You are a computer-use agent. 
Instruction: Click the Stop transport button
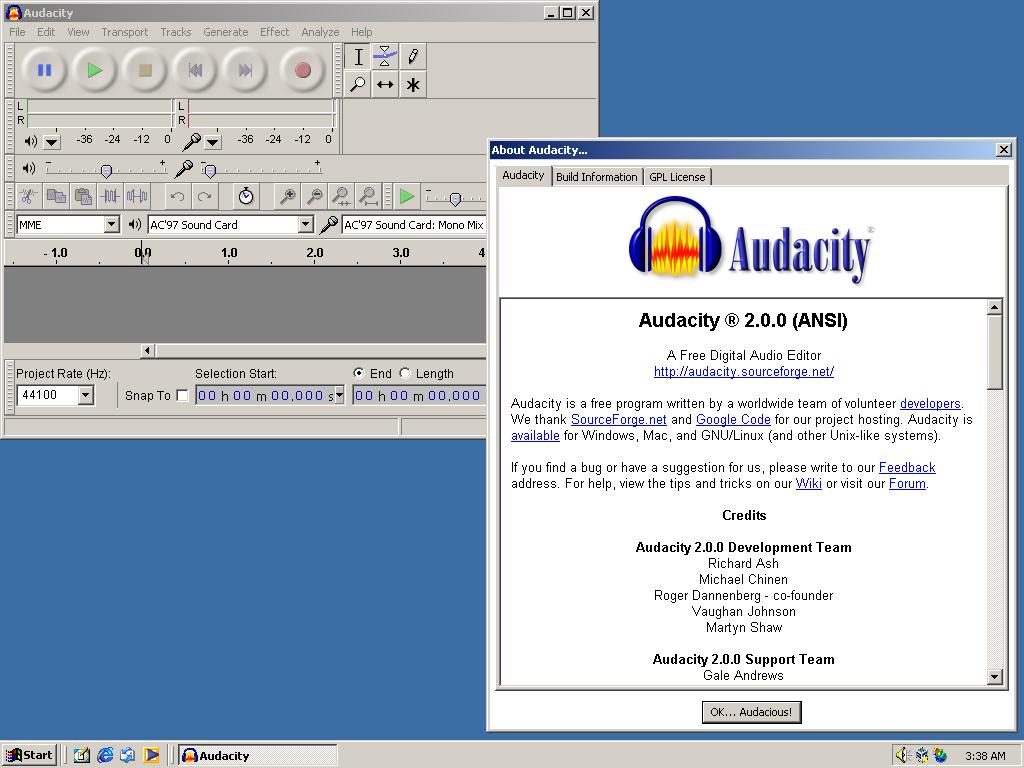click(x=145, y=70)
